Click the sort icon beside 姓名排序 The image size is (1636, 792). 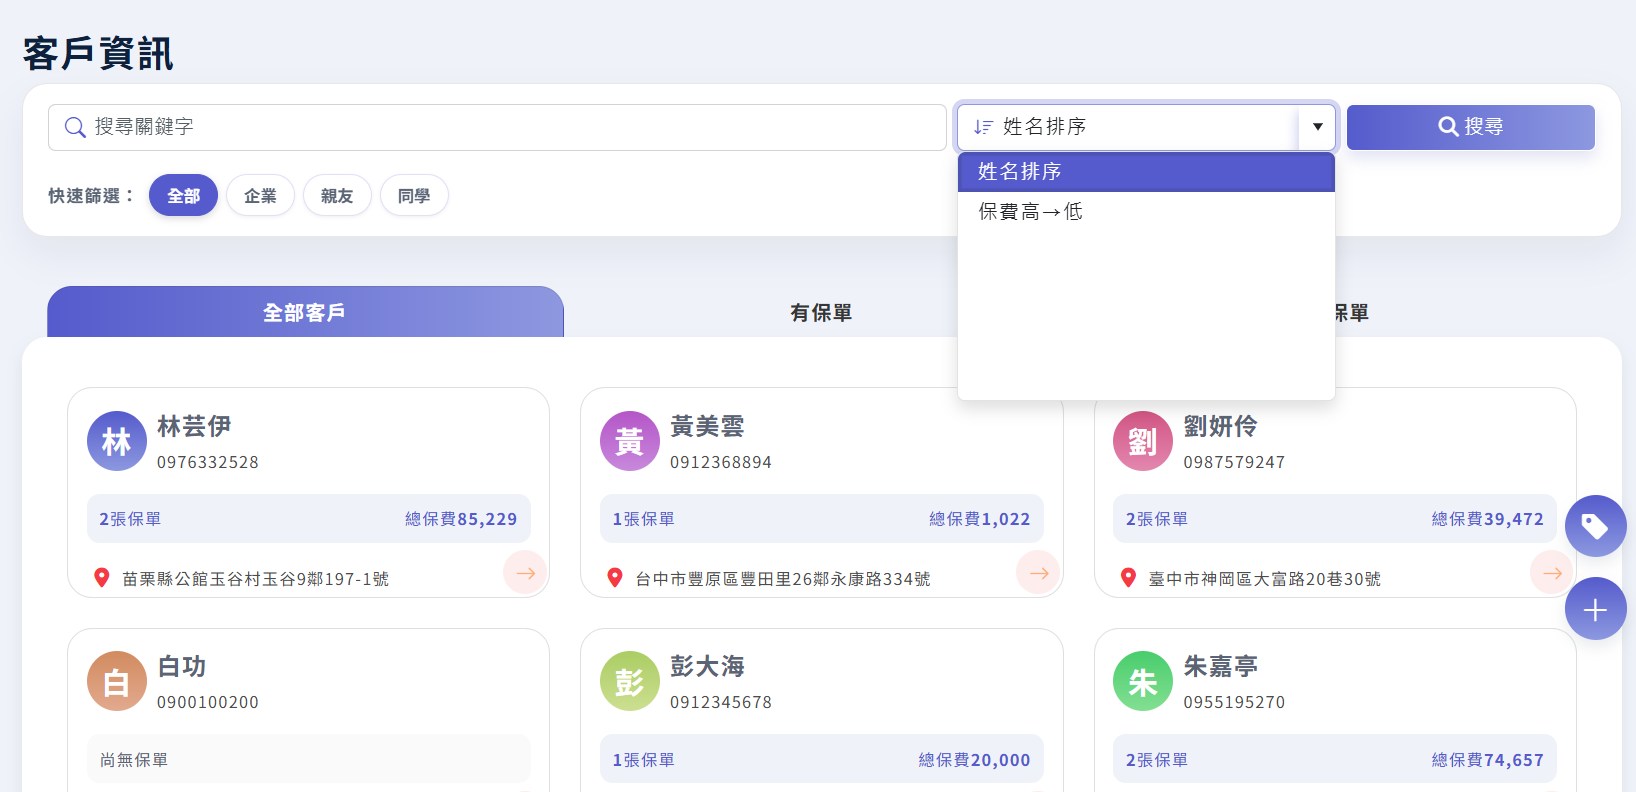(x=983, y=127)
